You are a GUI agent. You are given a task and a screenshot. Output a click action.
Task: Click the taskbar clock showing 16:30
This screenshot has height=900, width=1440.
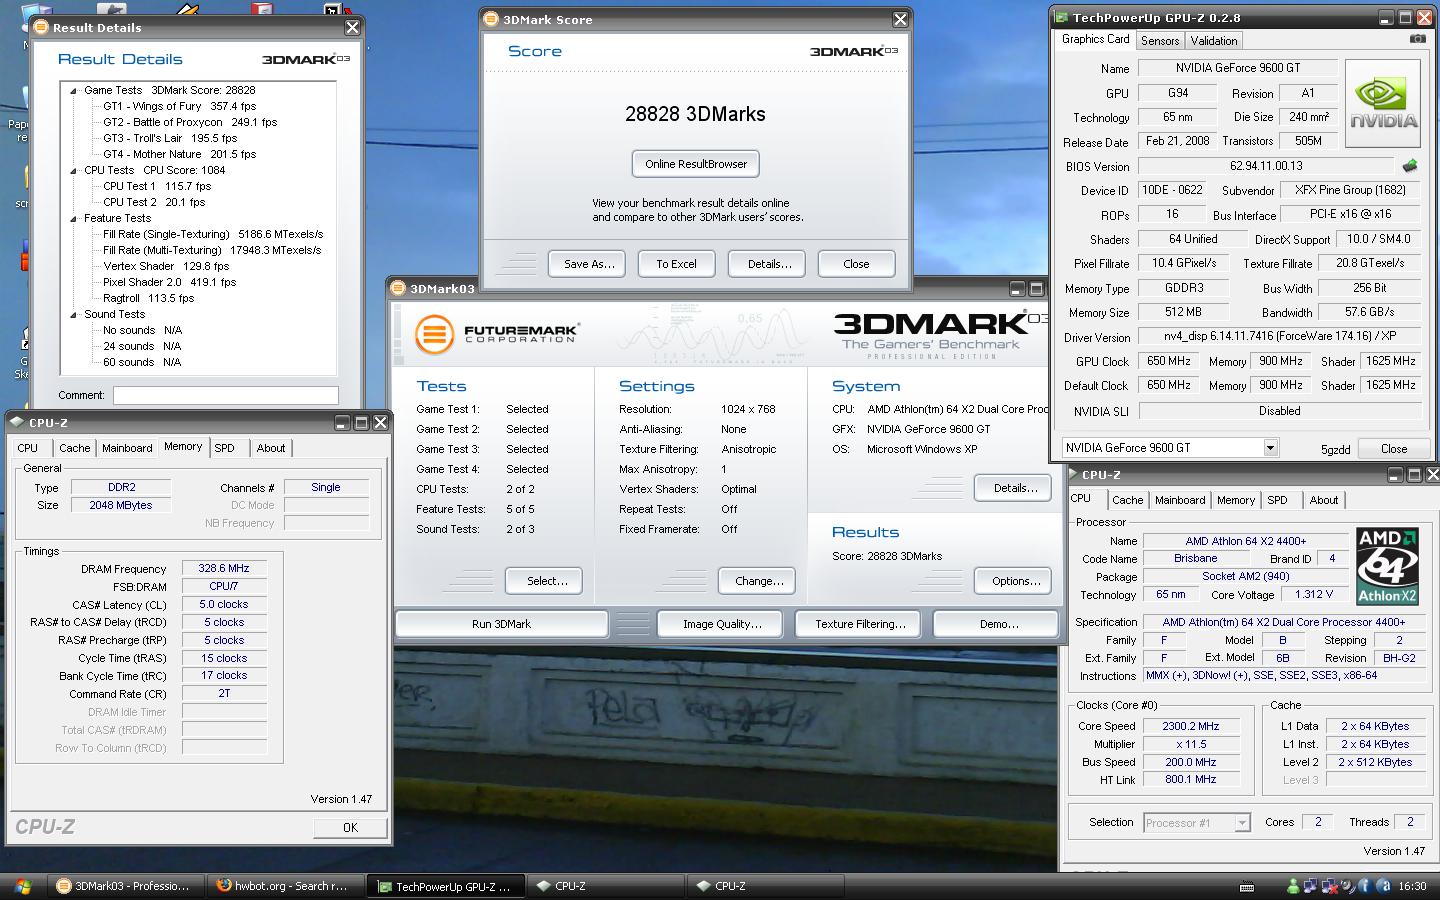(1412, 886)
